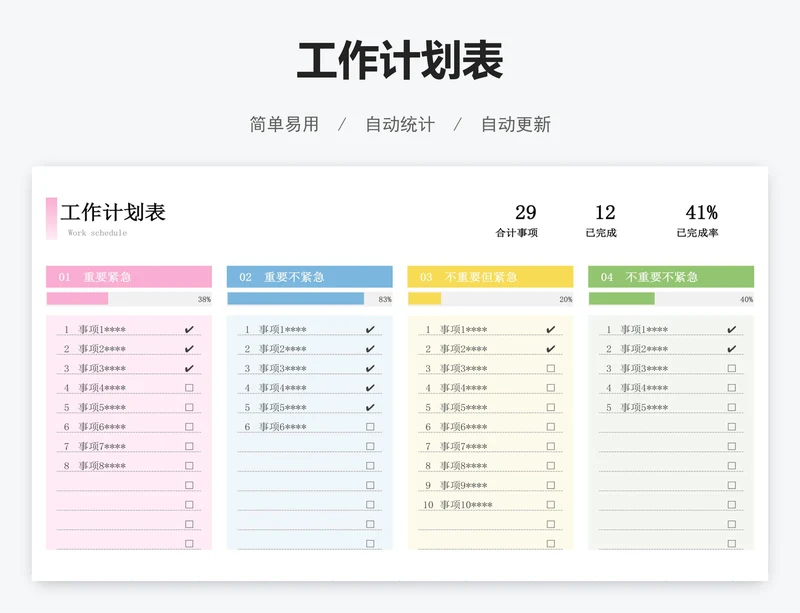Uncheck 事项3 in 重要紧急 list
This screenshot has width=800, height=613.
[x=189, y=369]
